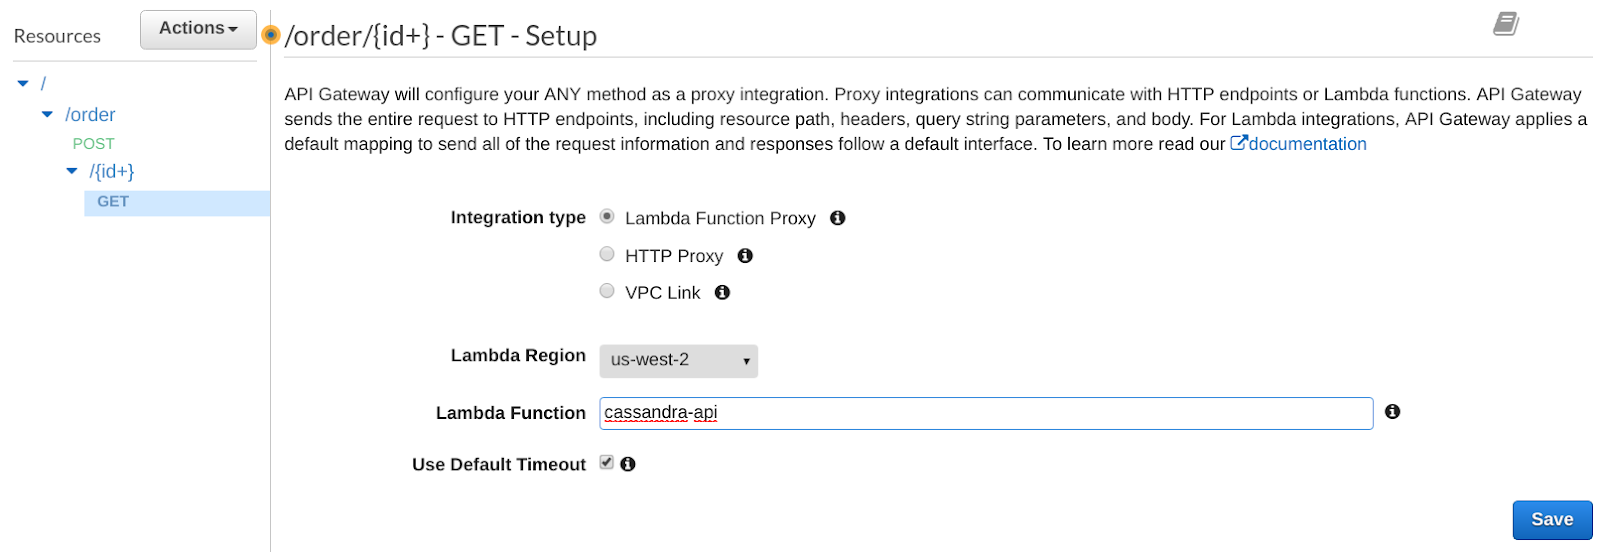Select the GET method in resource tree
This screenshot has height=552, width=1600.
[113, 202]
